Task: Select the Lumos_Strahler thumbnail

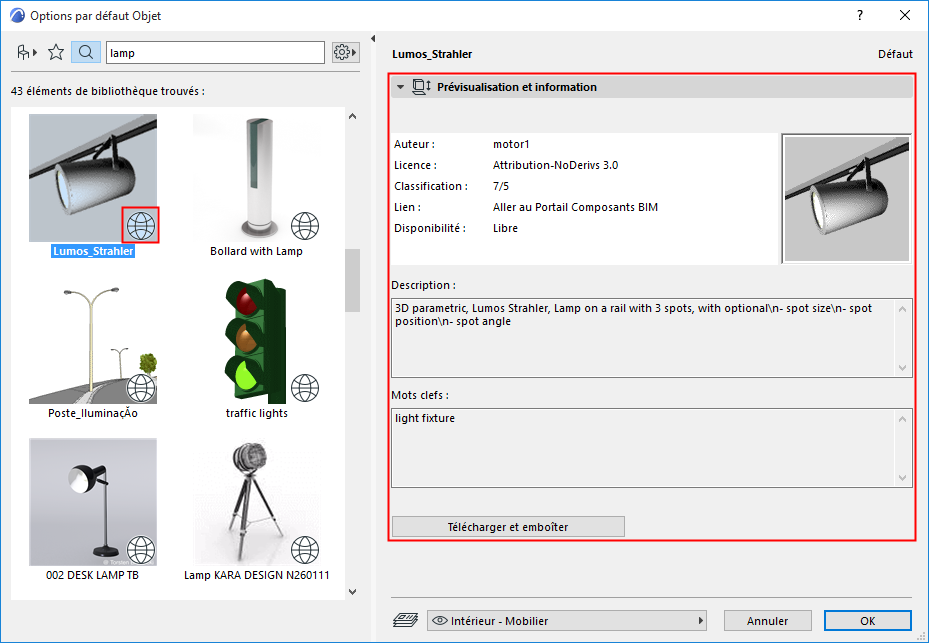Action: [93, 178]
